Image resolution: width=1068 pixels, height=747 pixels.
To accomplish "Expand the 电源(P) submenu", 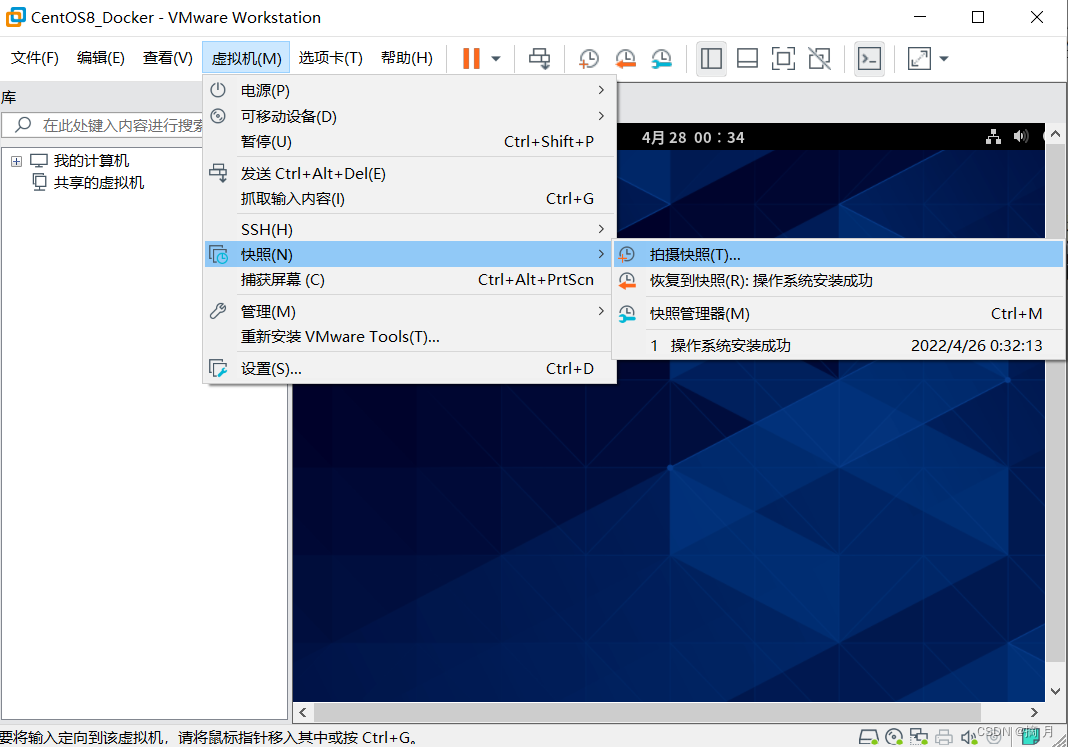I will coord(409,91).
